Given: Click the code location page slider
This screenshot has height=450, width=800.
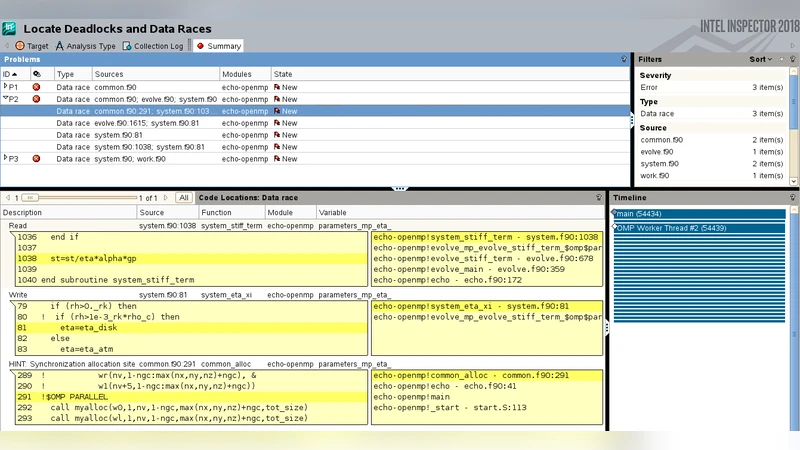Looking at the screenshot, I should 30,197.
